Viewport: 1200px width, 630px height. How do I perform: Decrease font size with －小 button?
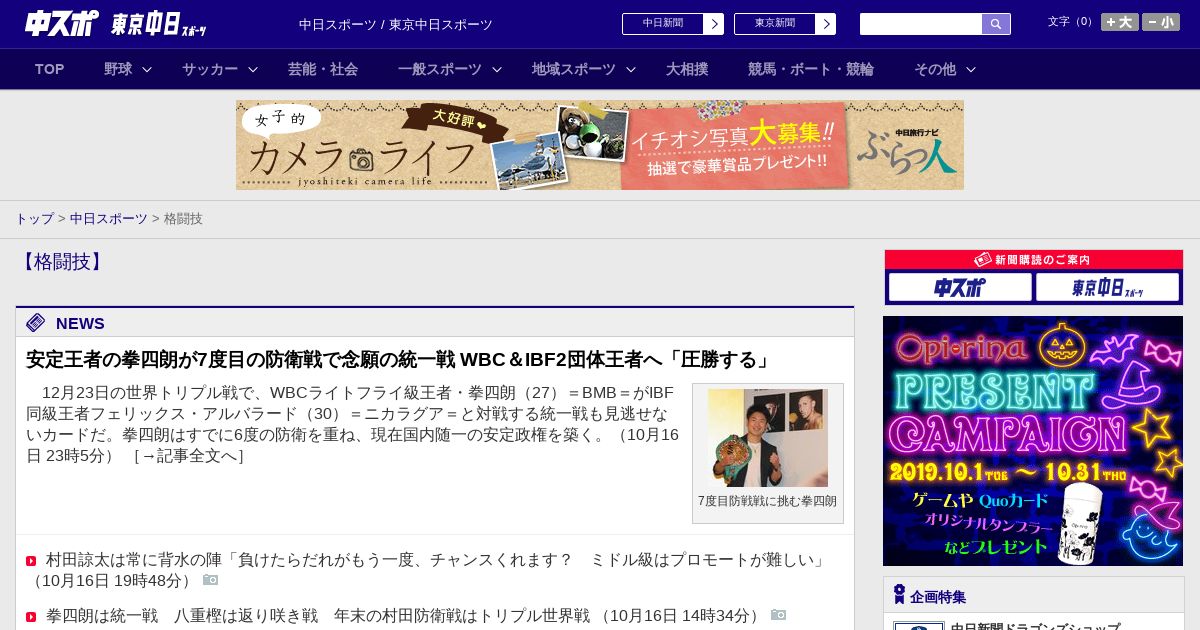[1161, 22]
